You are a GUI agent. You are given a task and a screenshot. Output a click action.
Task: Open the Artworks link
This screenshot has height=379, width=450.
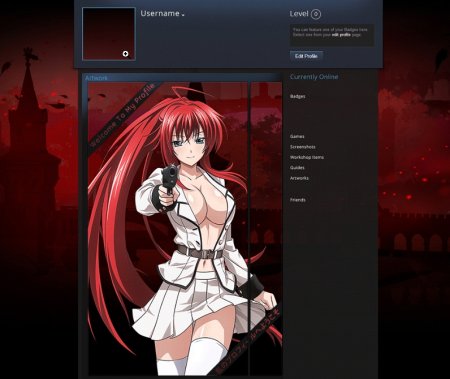click(x=299, y=178)
